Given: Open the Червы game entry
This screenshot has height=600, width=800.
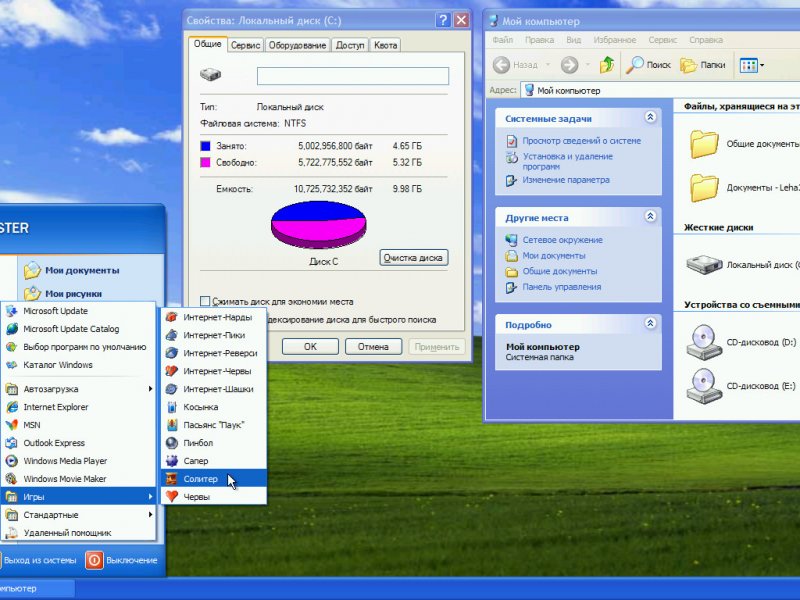Looking at the screenshot, I should (x=214, y=496).
